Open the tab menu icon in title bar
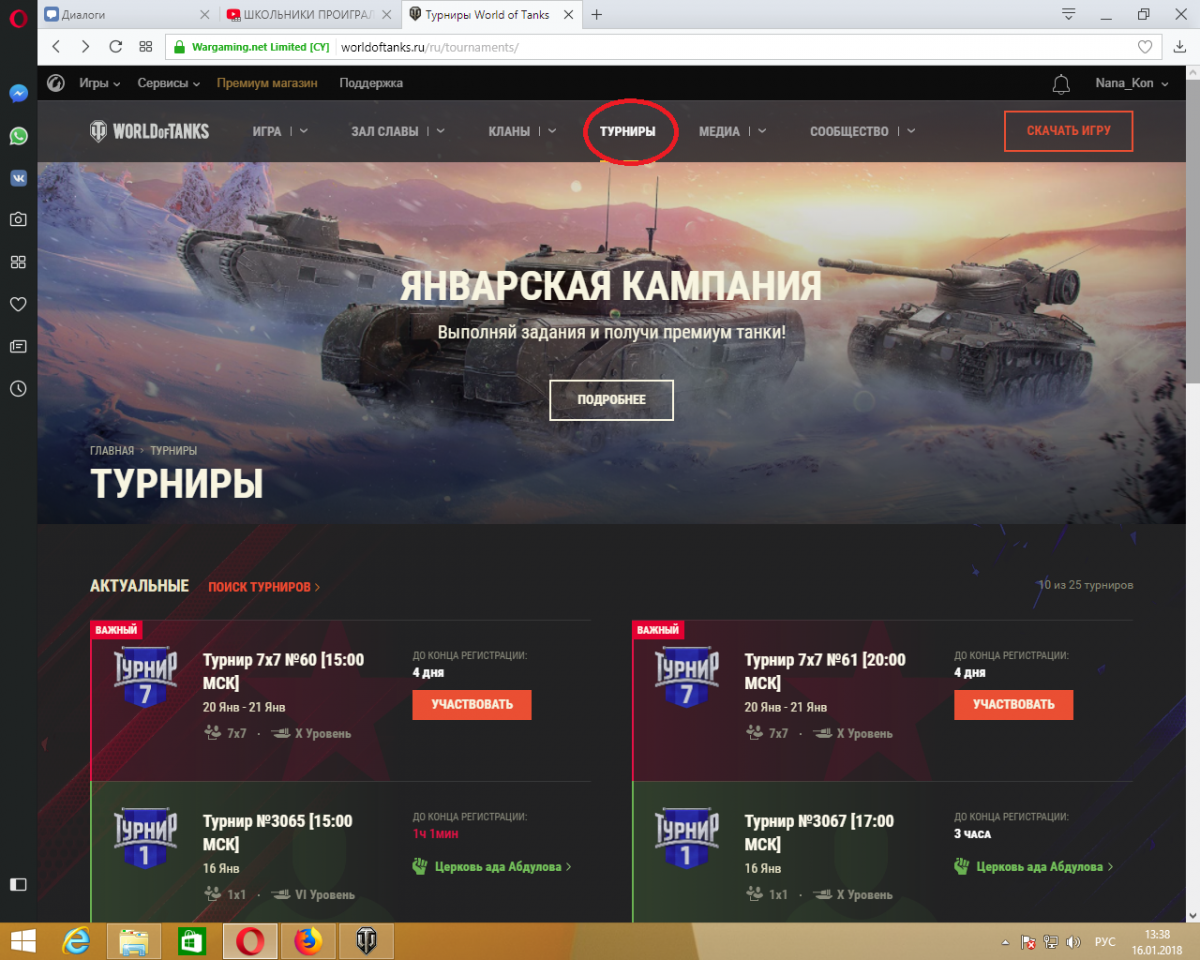The height and width of the screenshot is (960, 1200). pos(1069,14)
